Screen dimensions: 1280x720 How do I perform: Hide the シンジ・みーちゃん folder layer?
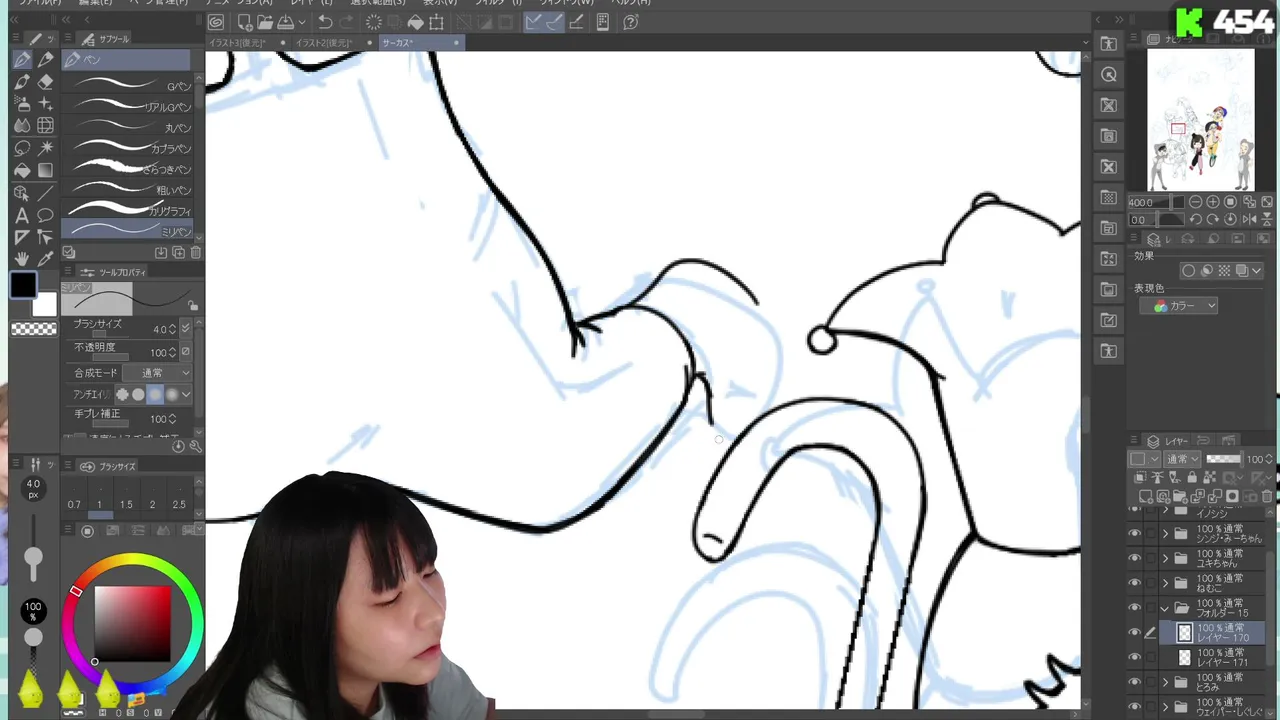[x=1134, y=533]
